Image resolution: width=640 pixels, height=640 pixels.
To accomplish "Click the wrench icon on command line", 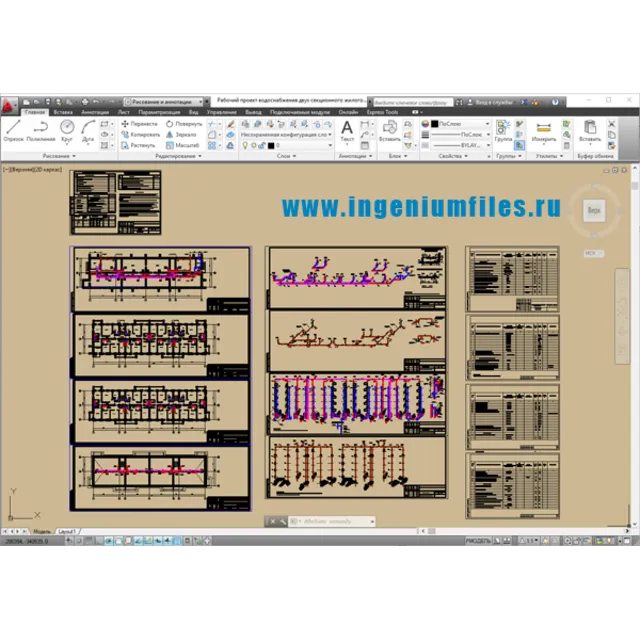I will click(x=282, y=521).
